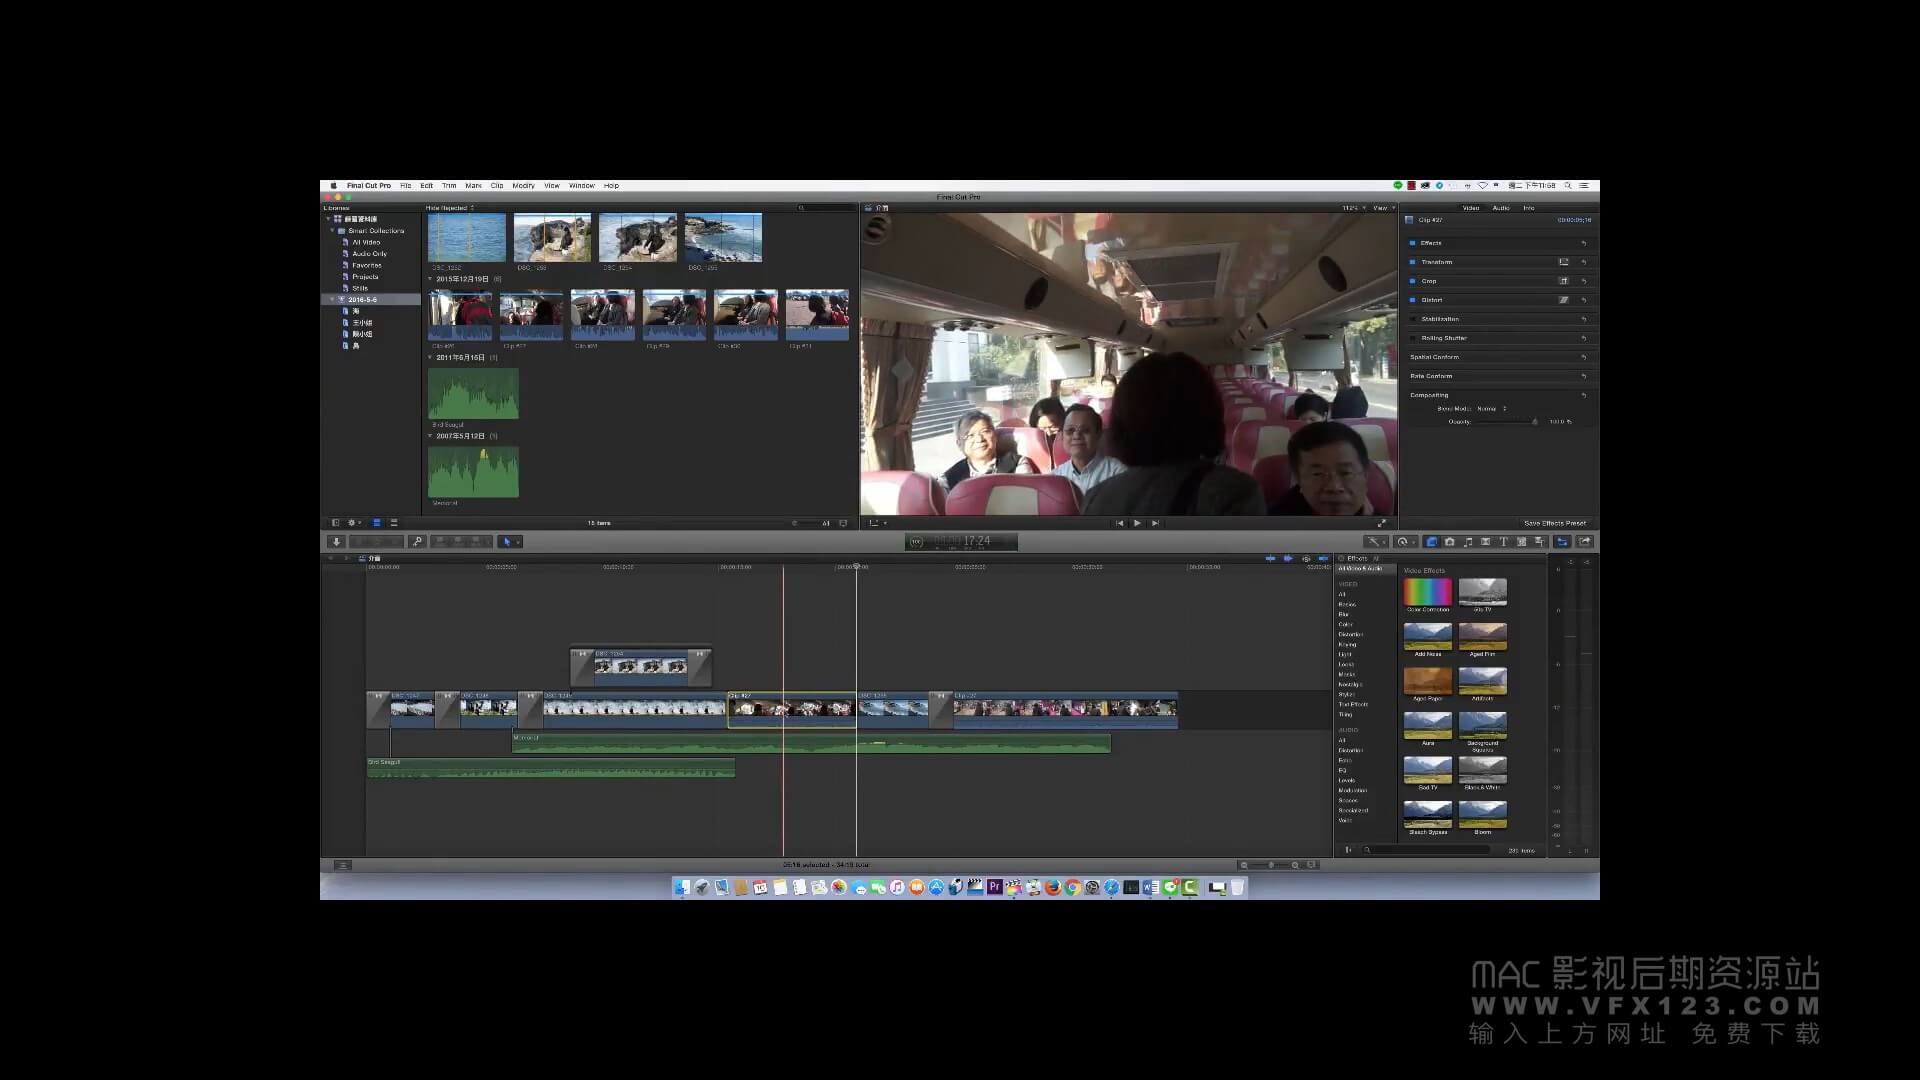Image resolution: width=1920 pixels, height=1080 pixels.
Task: Collapse the 2015年12月19日 clip group
Action: tap(430, 279)
